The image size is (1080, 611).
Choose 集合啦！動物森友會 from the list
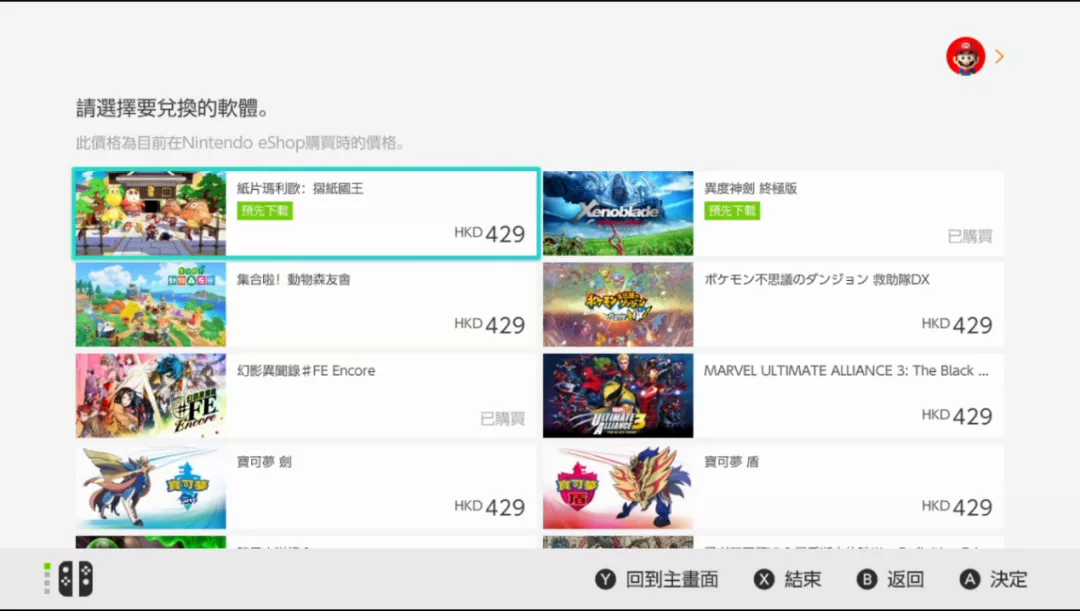coord(306,304)
